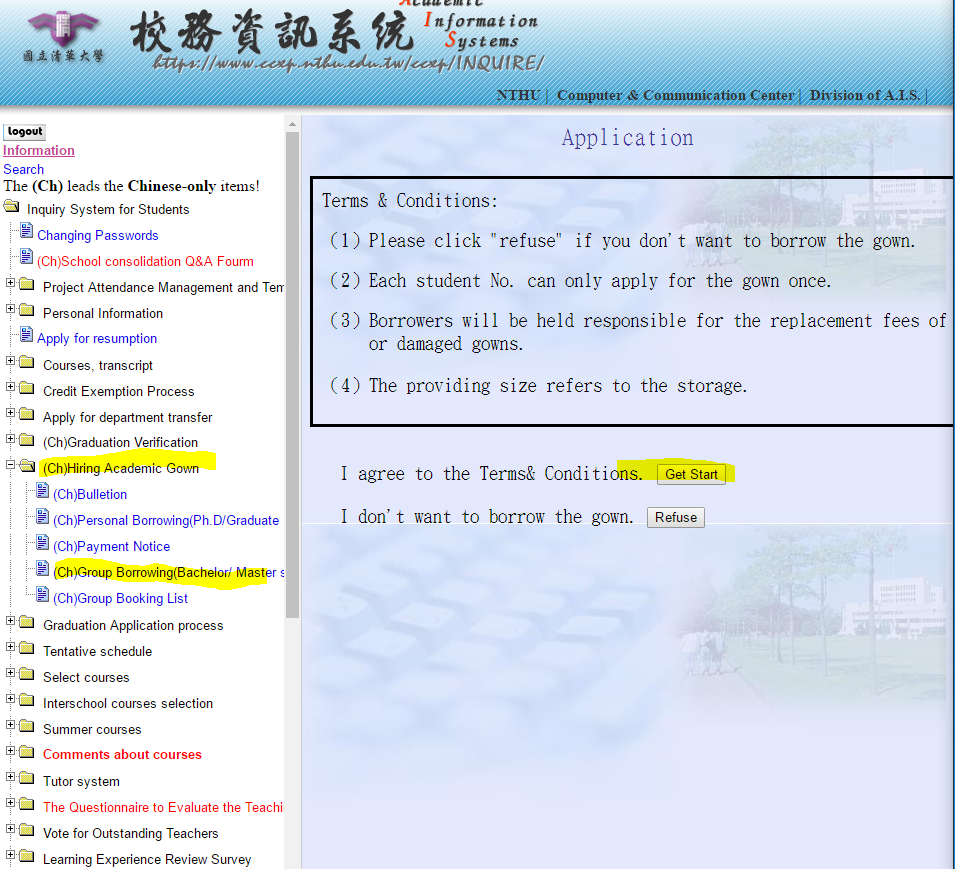The height and width of the screenshot is (869, 955).
Task: Click the open folder icon of Inquiry System for Students
Action: (x=11, y=207)
